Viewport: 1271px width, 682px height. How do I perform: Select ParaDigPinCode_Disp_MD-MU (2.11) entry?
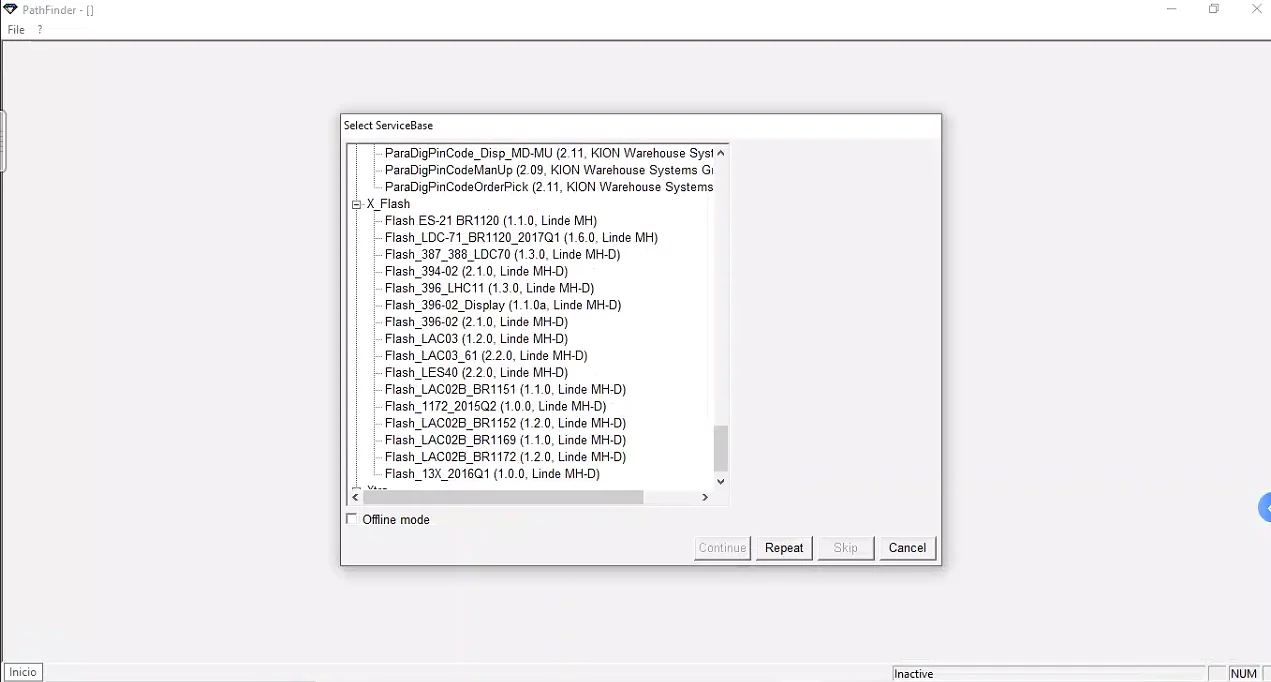[x=549, y=153]
